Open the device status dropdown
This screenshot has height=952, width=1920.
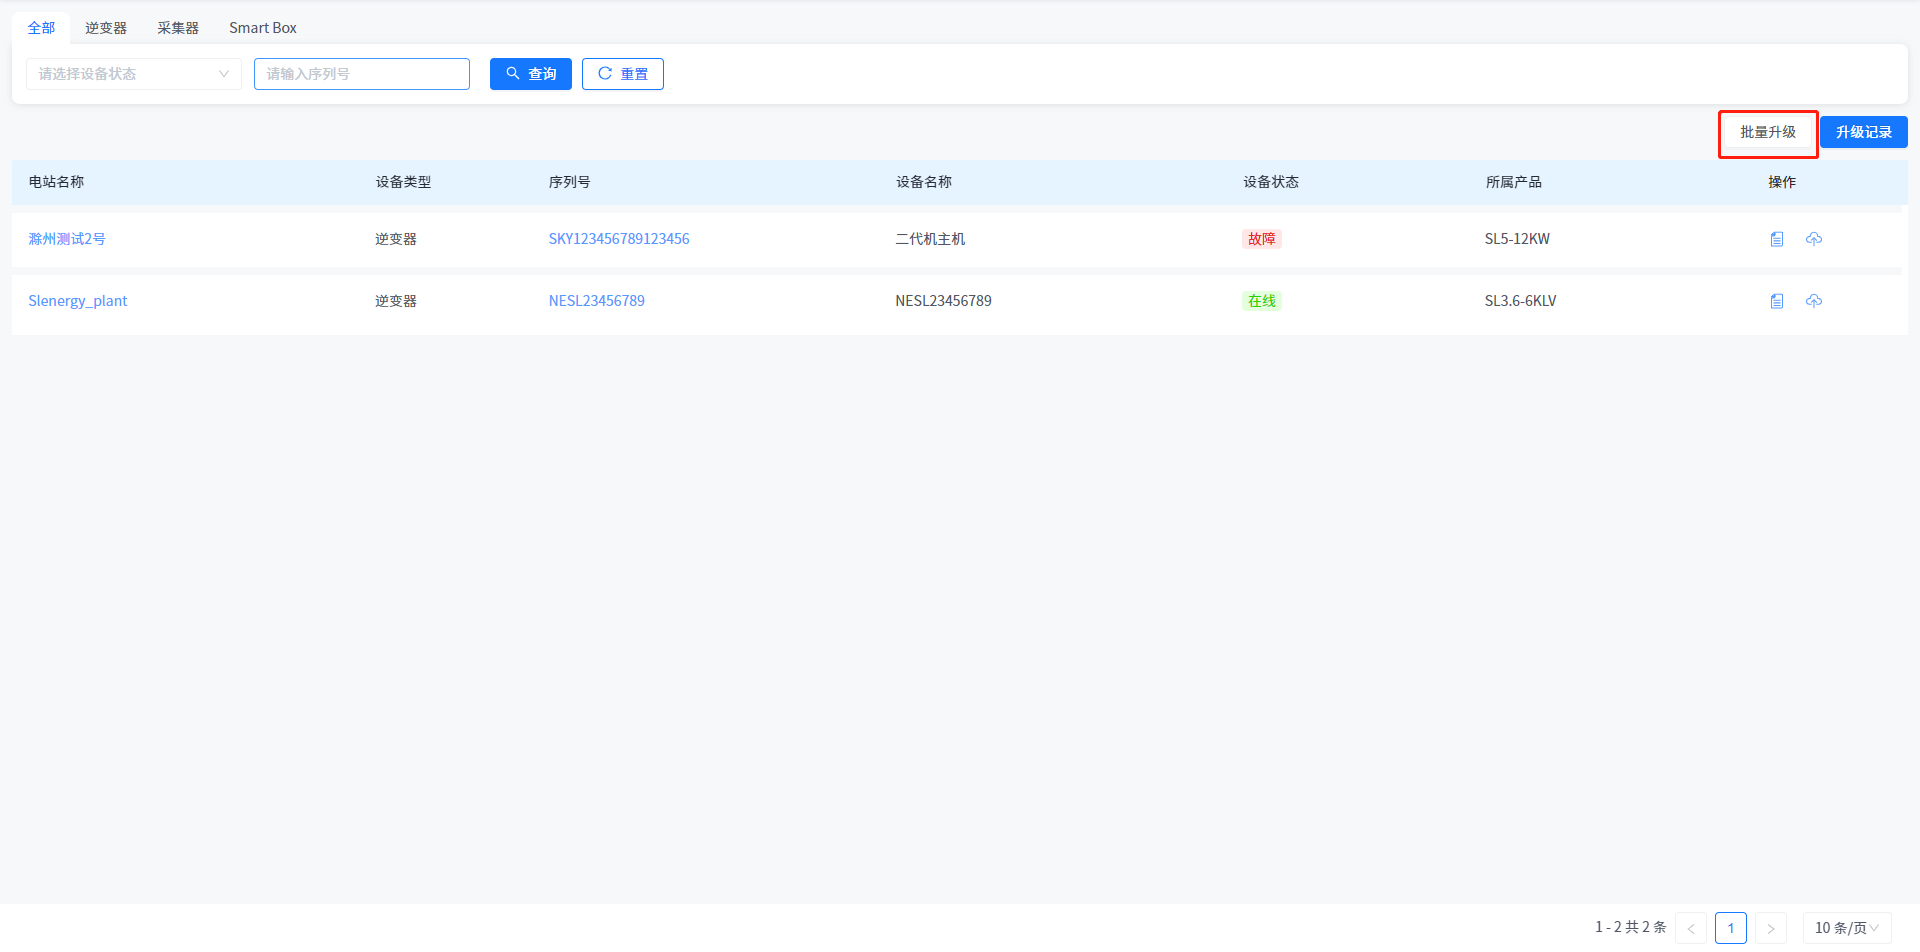coord(134,74)
